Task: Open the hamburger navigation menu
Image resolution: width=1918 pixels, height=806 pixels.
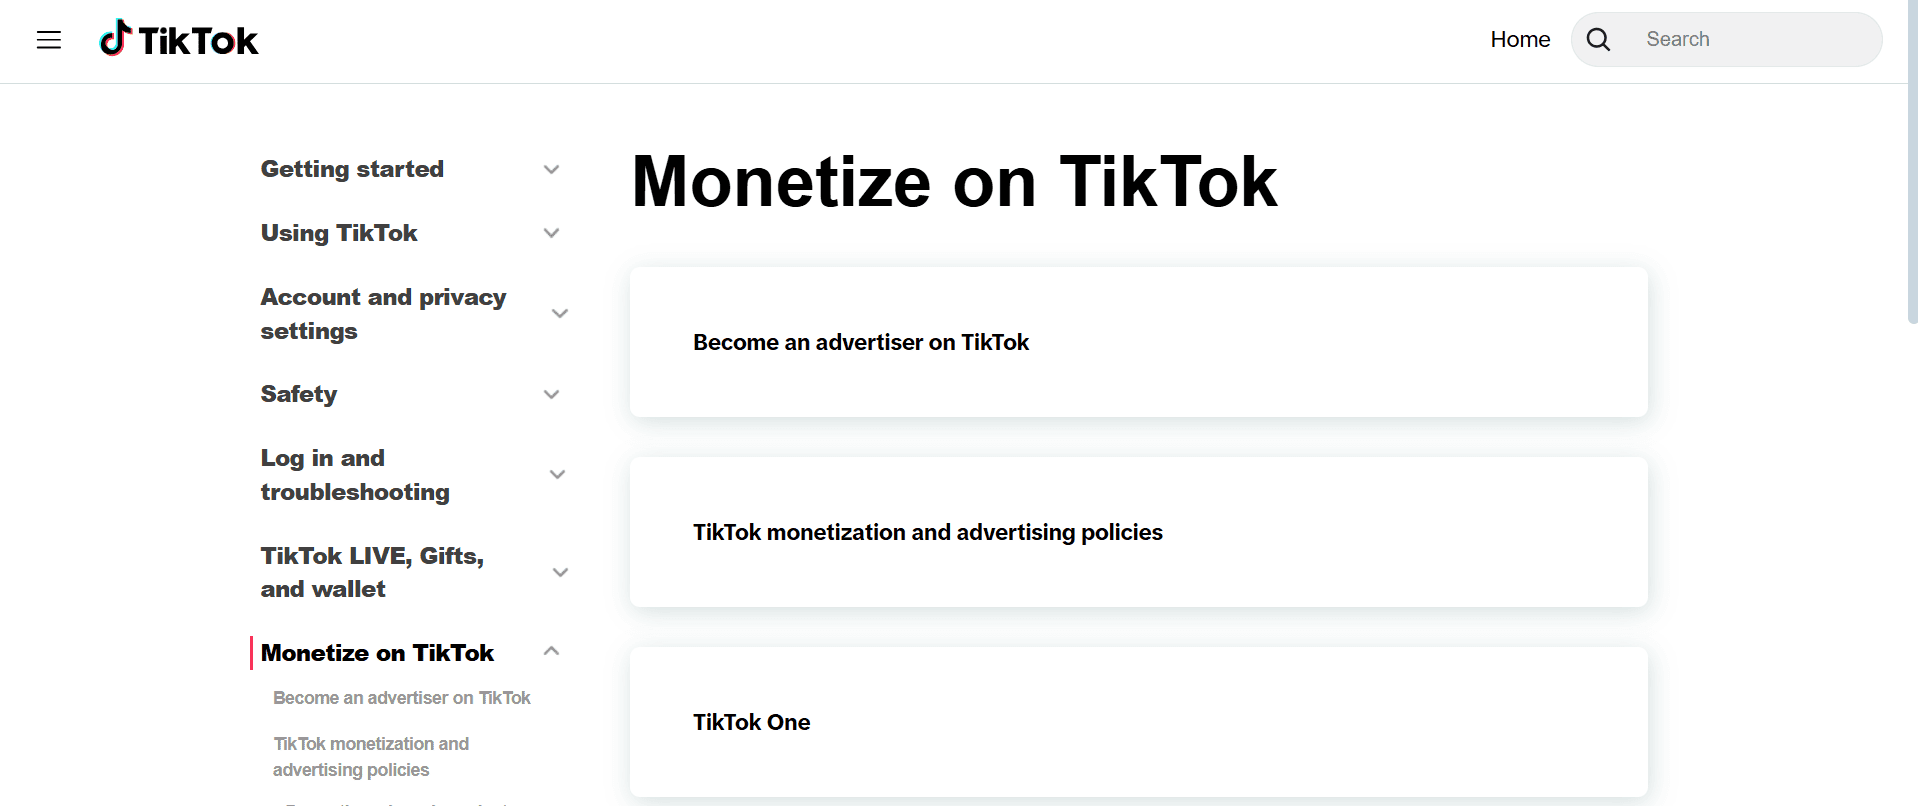Action: [x=48, y=39]
